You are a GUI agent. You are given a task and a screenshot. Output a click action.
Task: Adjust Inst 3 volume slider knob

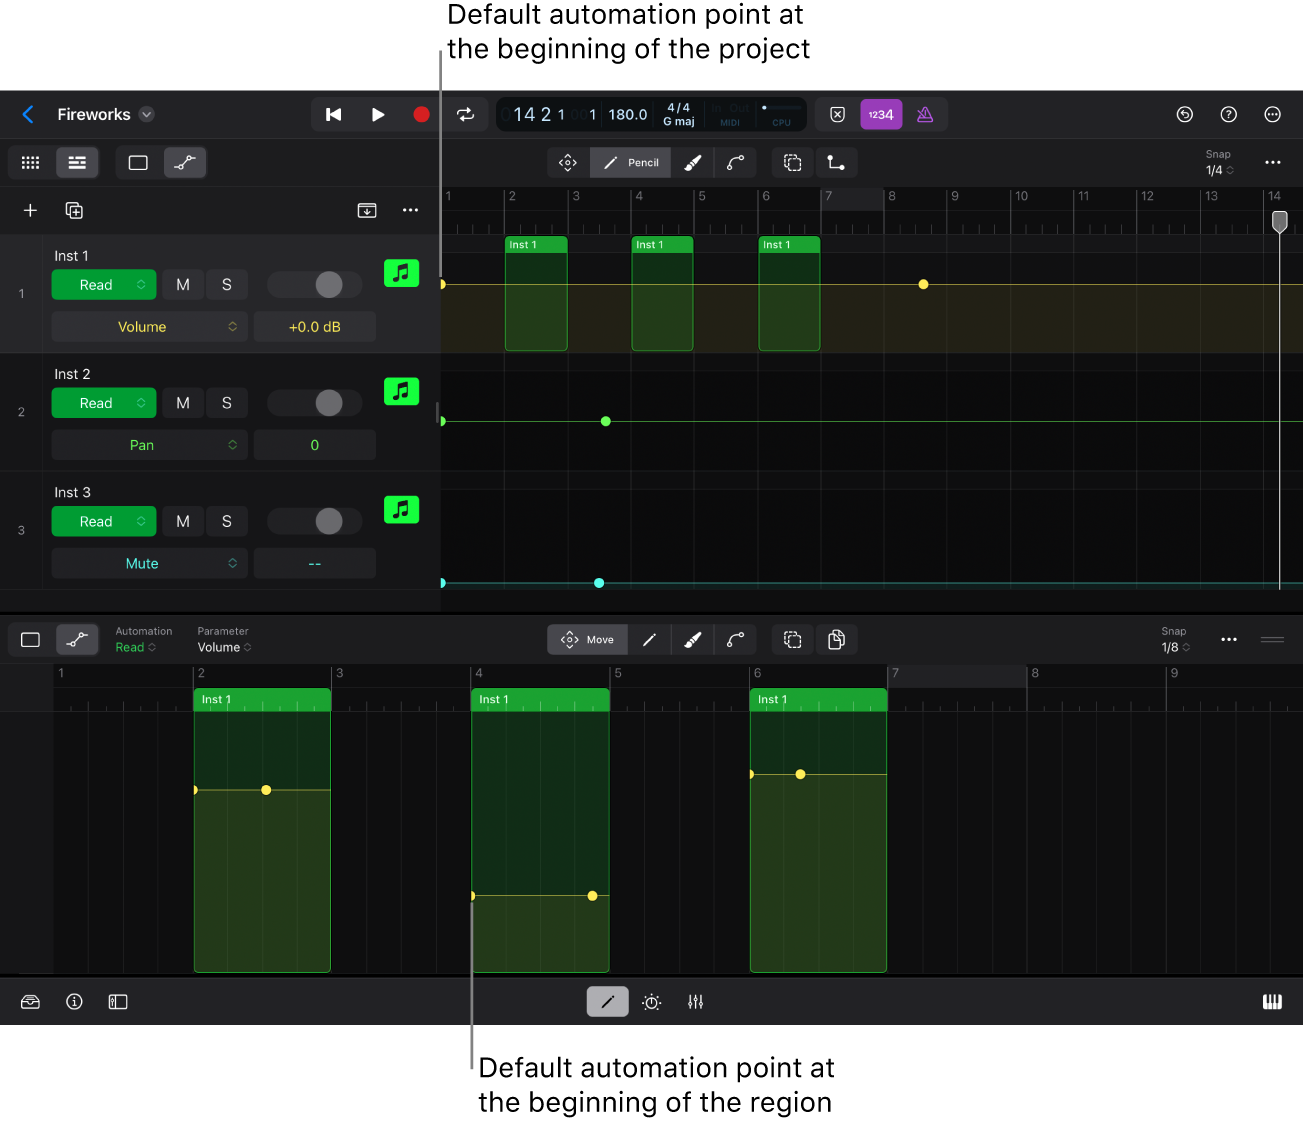coord(329,521)
